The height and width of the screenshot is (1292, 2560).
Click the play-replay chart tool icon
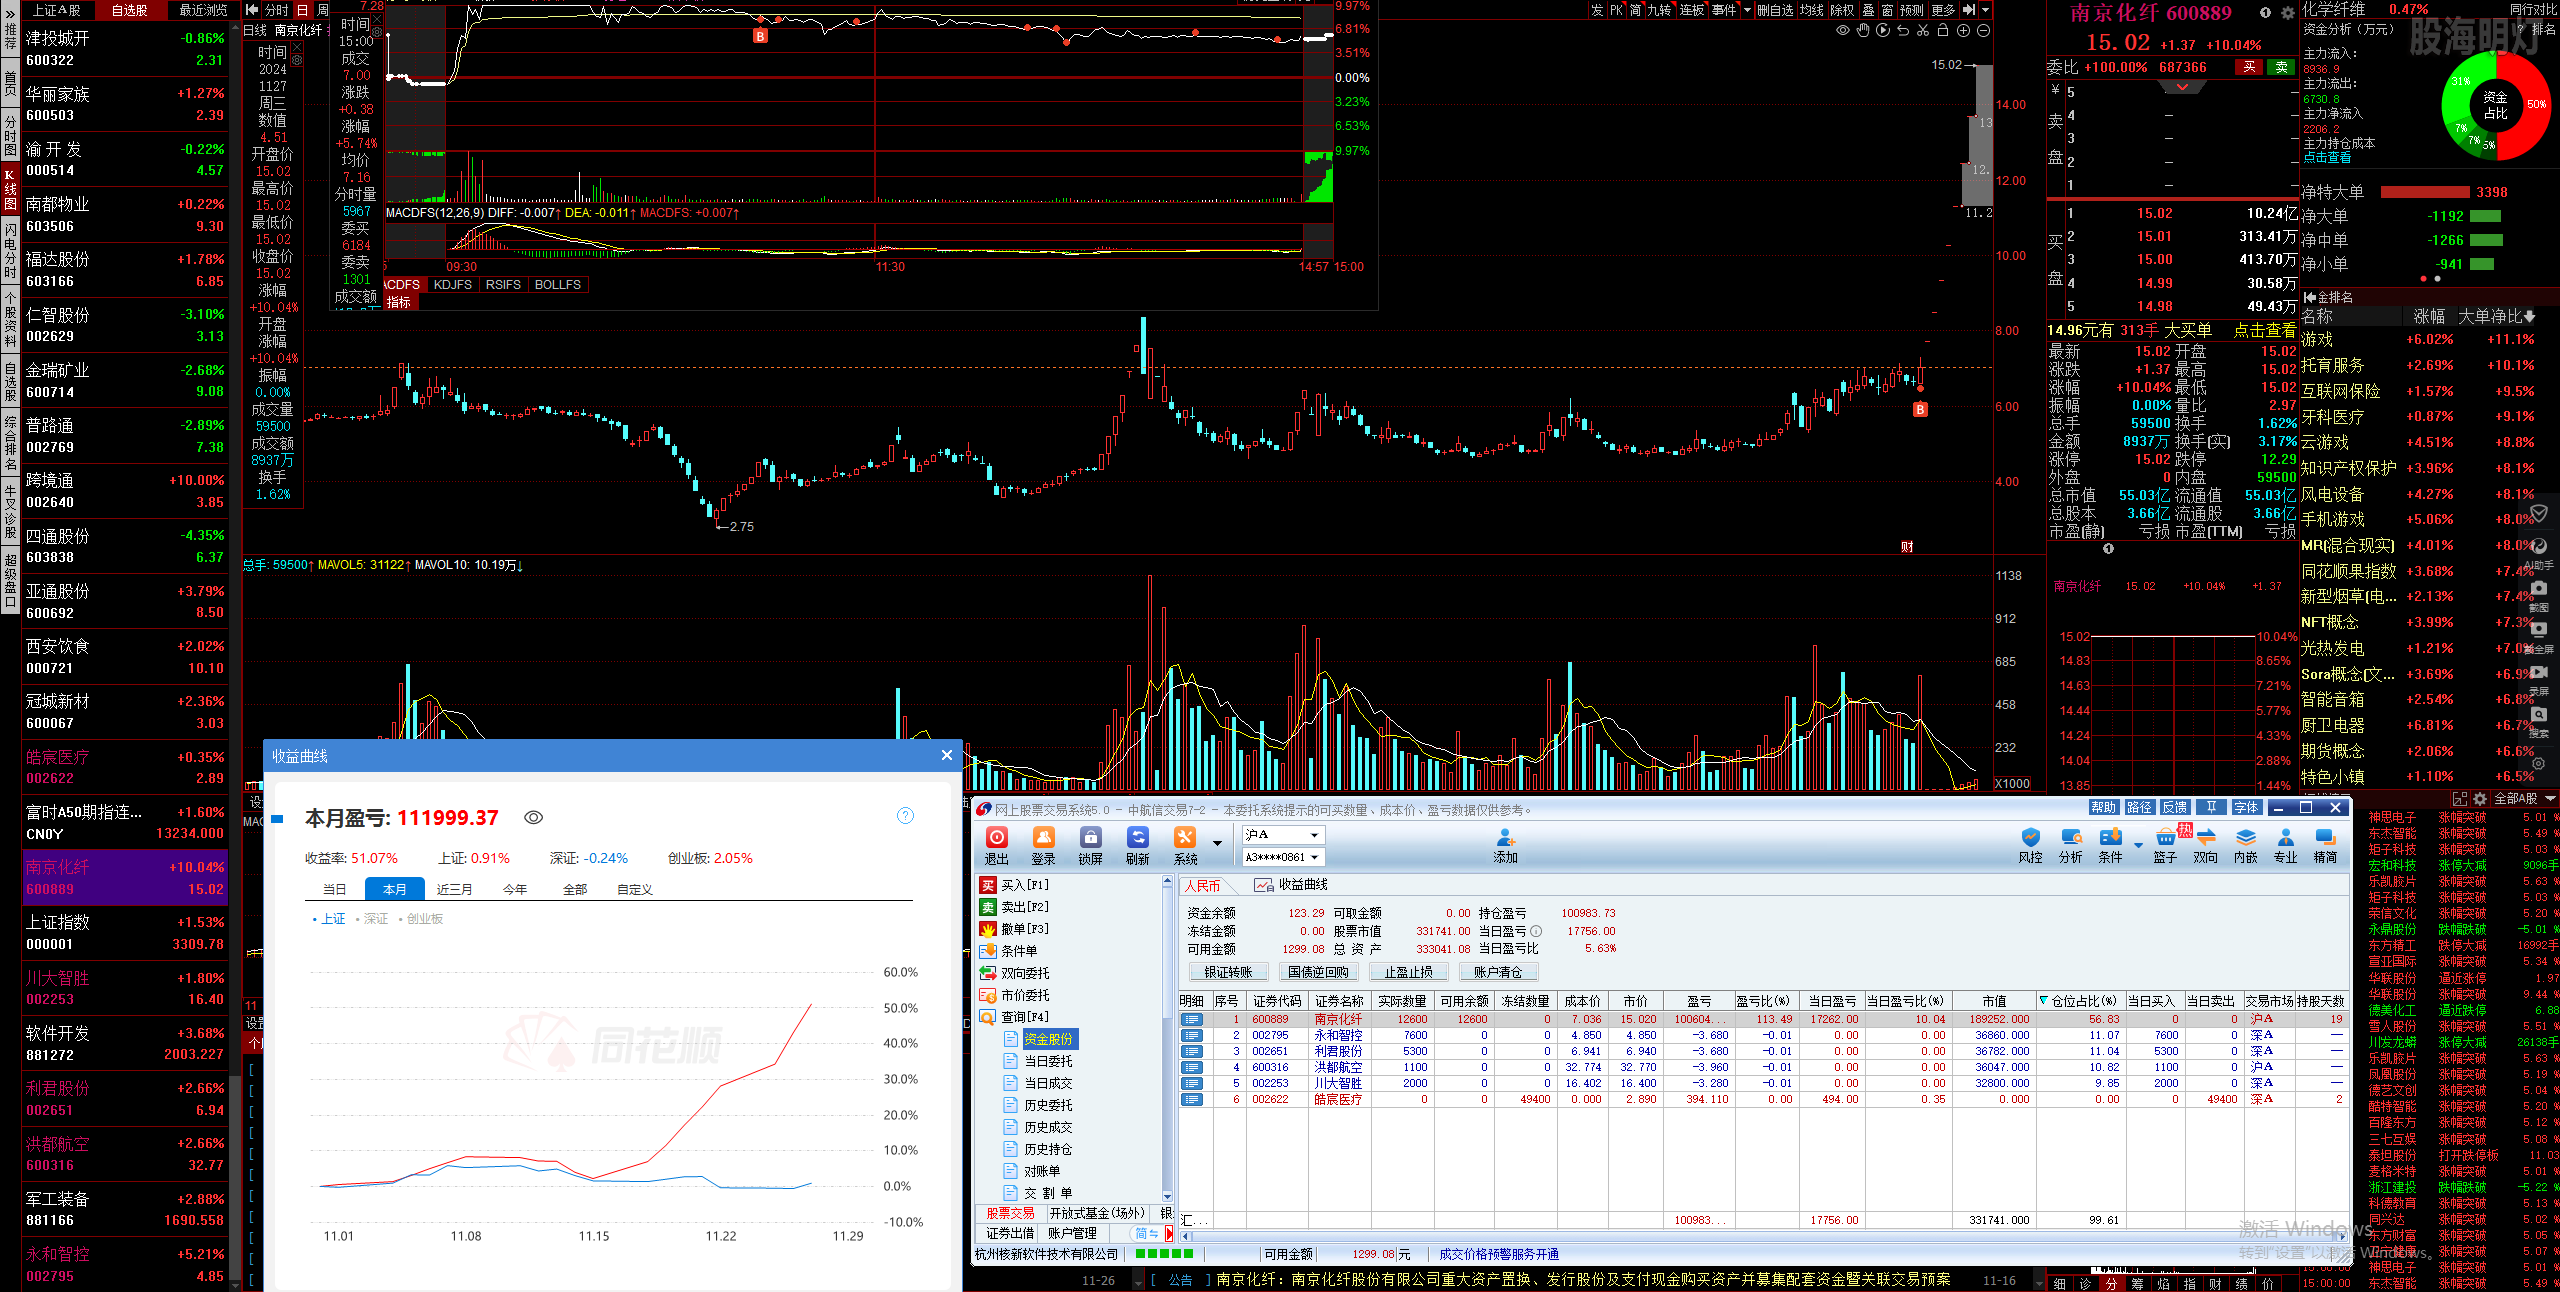click(1883, 31)
